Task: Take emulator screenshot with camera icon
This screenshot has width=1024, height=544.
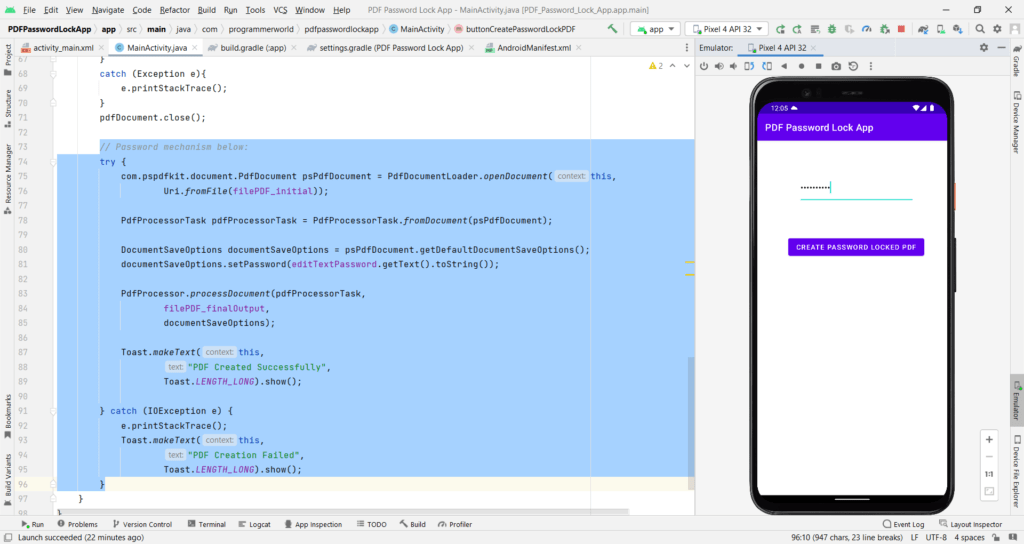Action: tap(836, 66)
